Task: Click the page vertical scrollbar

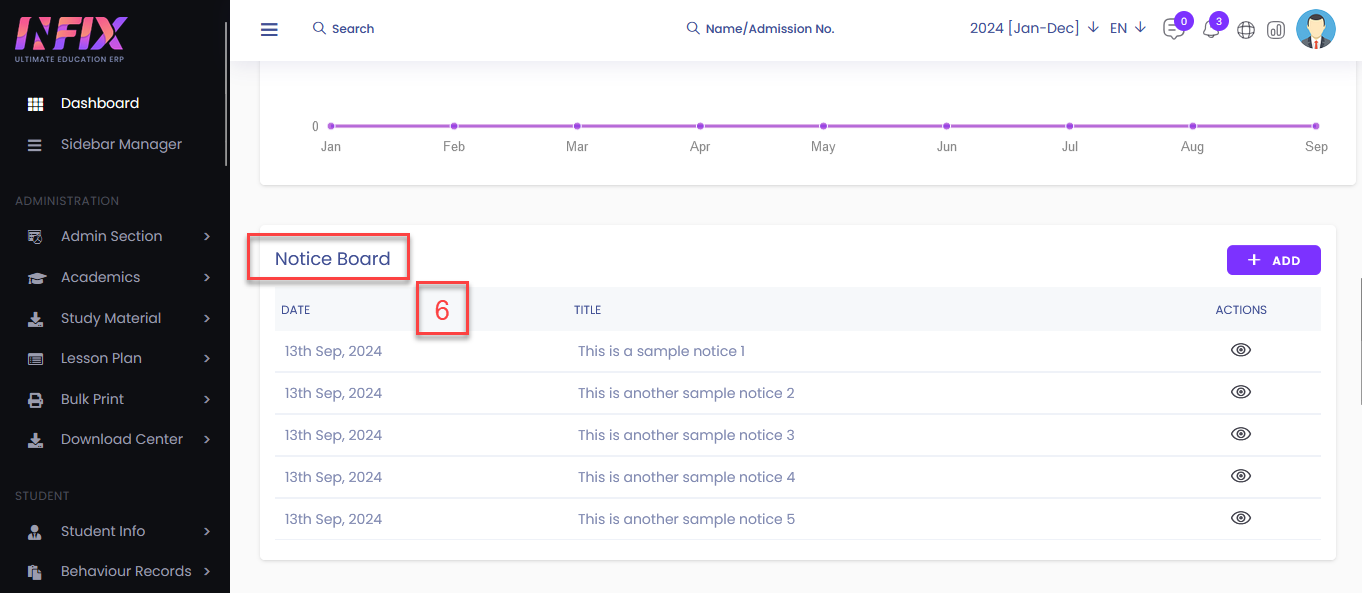Action: point(1359,340)
